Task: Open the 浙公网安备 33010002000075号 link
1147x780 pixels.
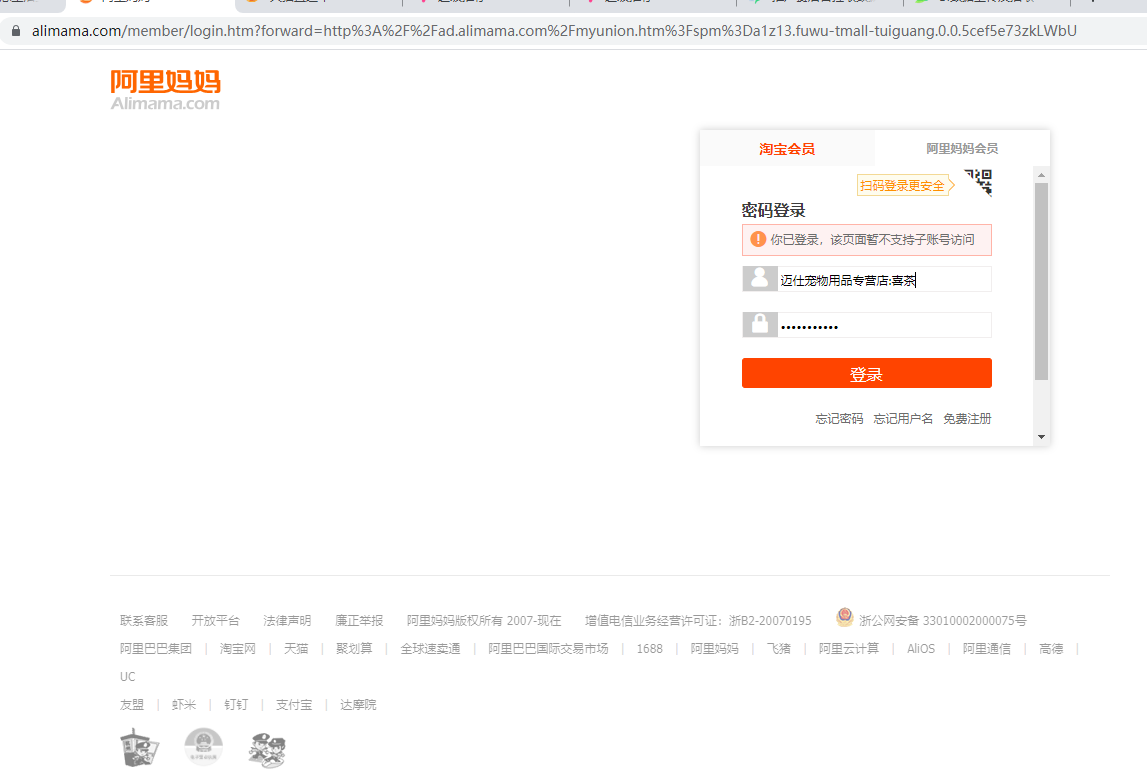Action: coord(942,620)
